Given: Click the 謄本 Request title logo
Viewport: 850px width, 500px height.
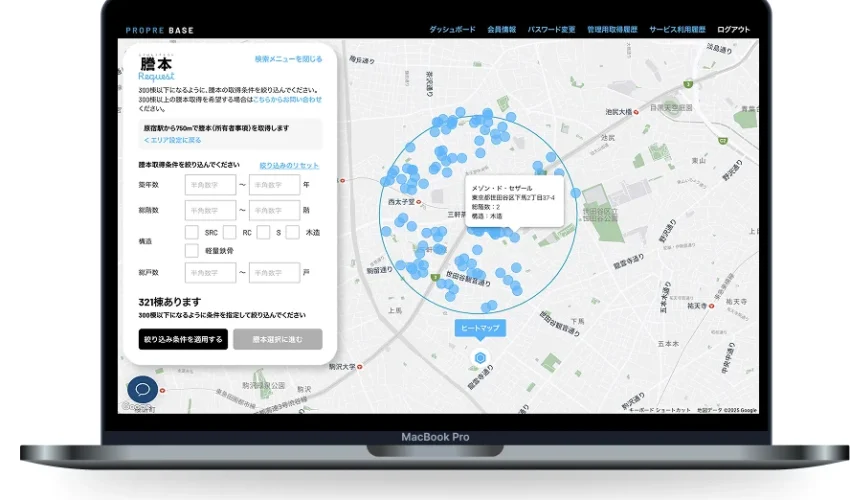Looking at the screenshot, I should tap(157, 68).
